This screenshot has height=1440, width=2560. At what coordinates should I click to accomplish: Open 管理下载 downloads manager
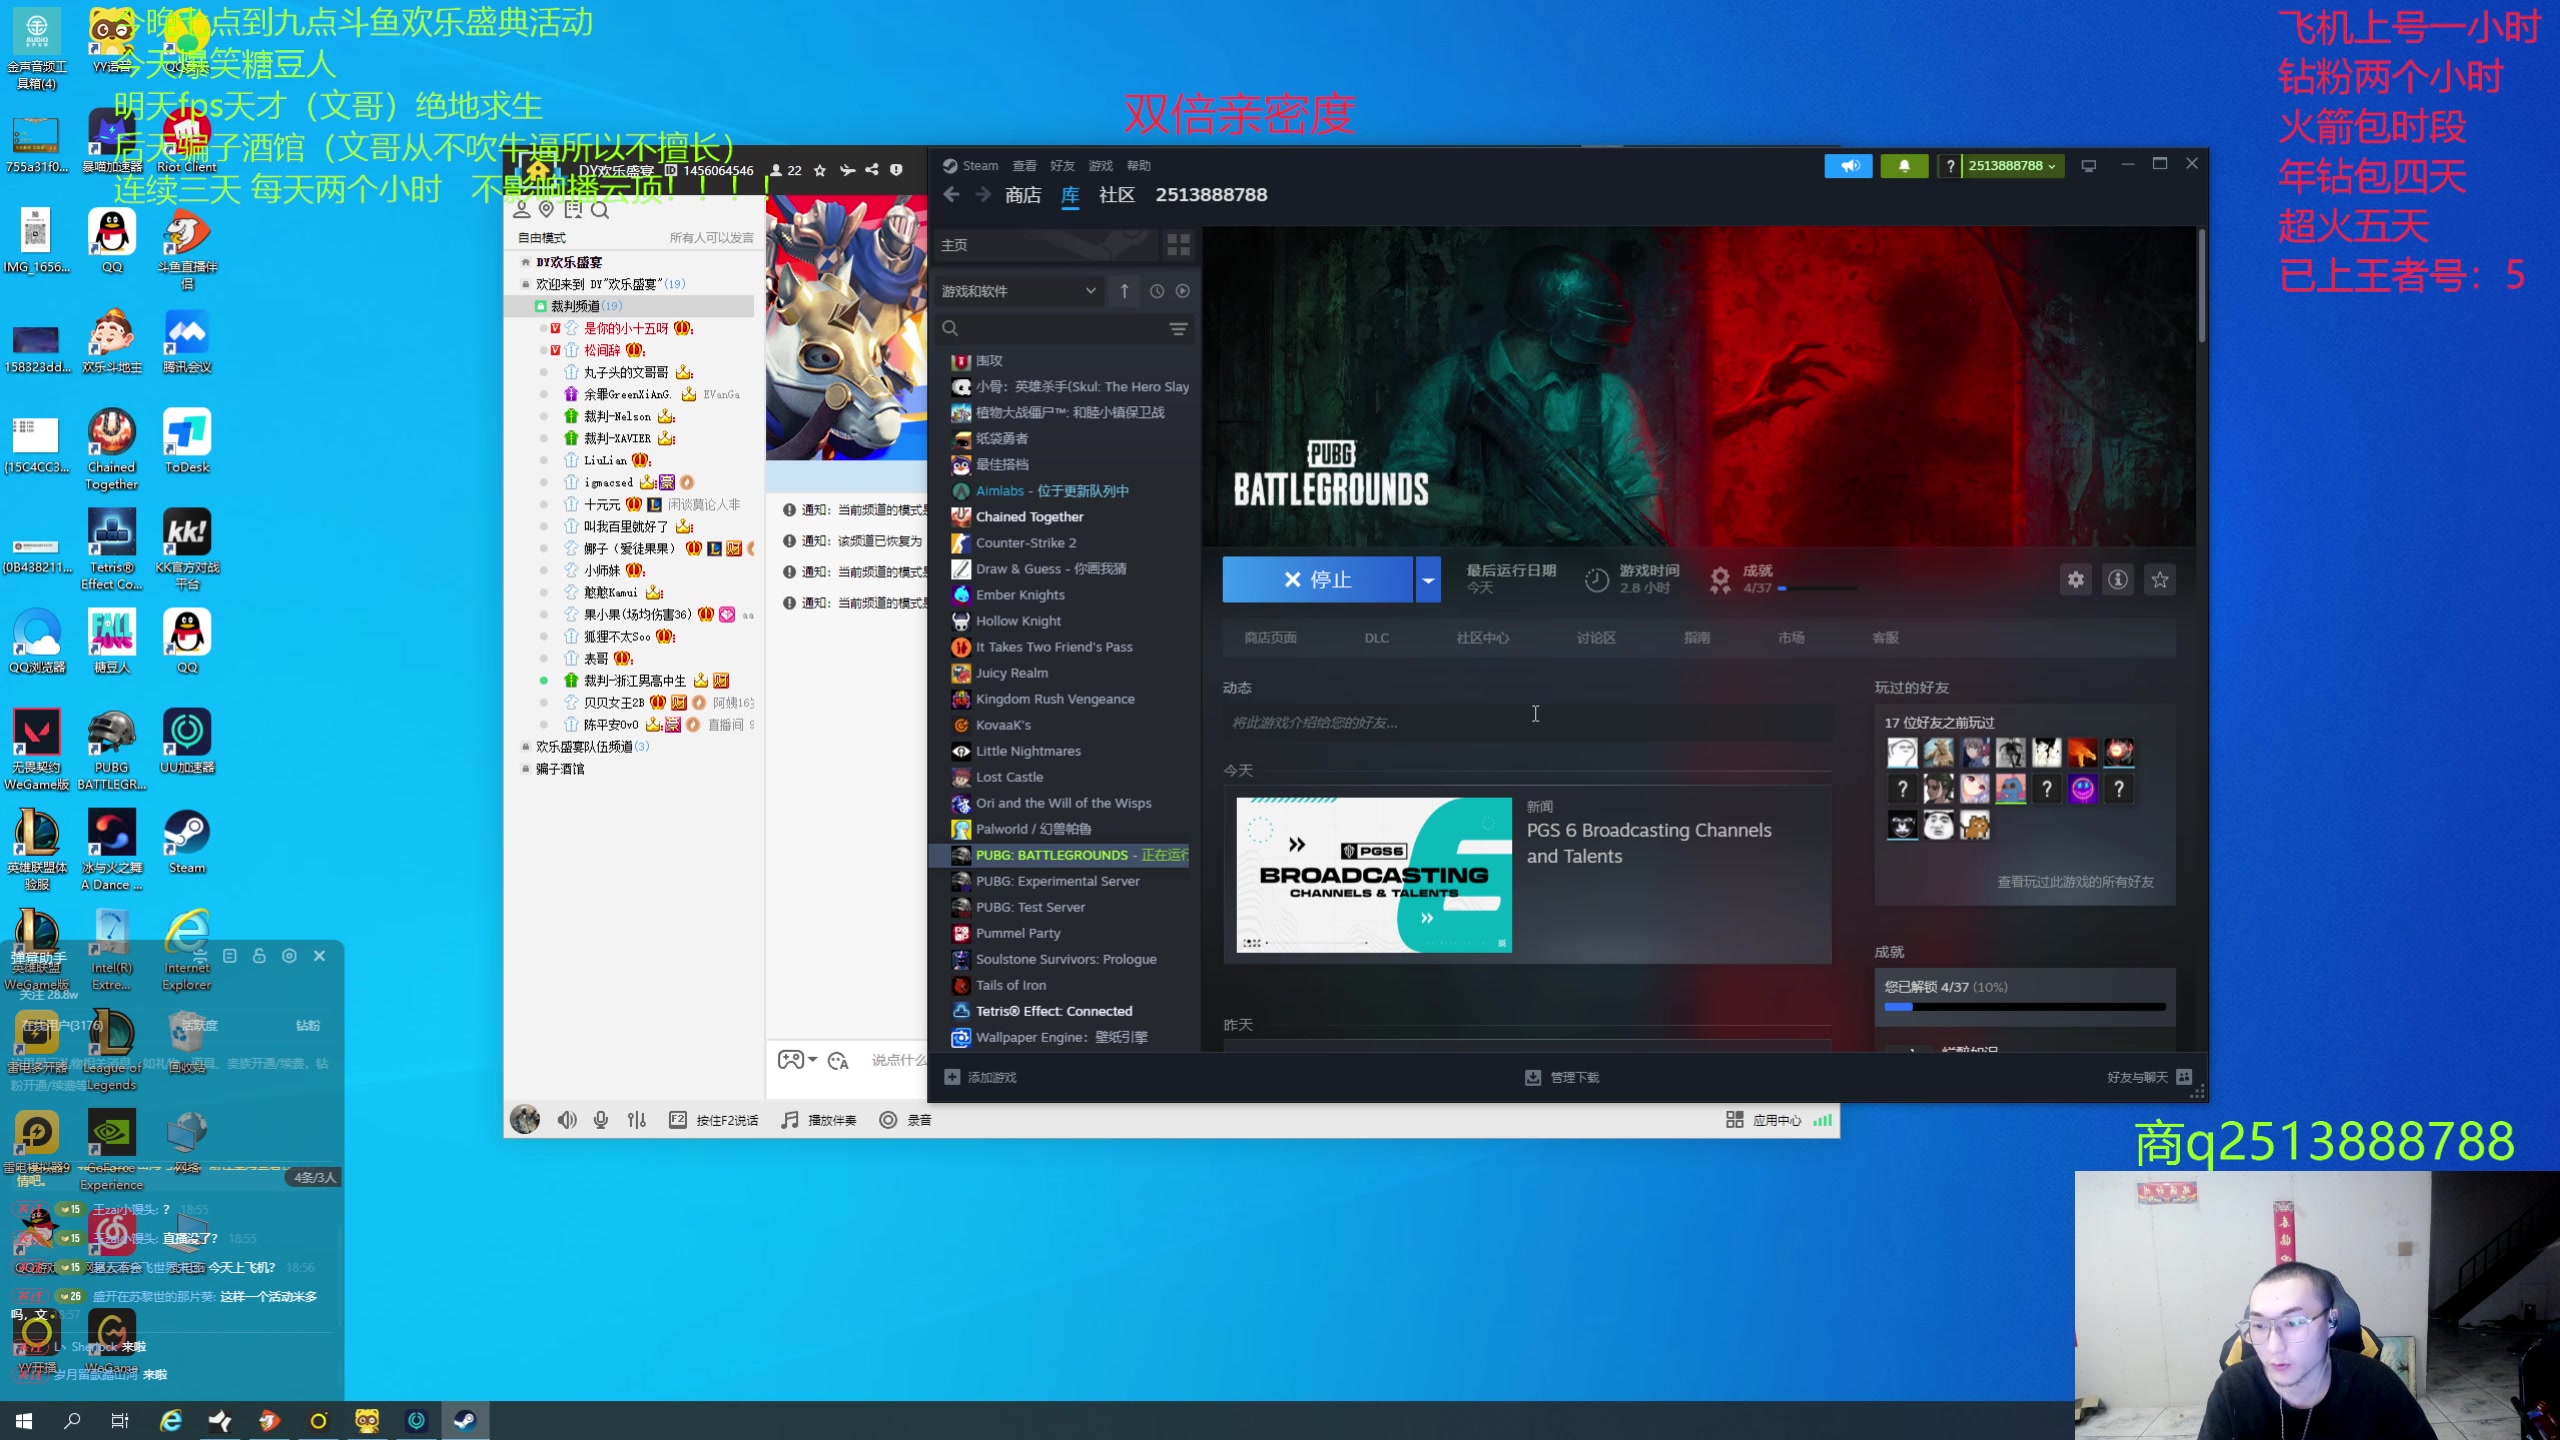1562,1077
